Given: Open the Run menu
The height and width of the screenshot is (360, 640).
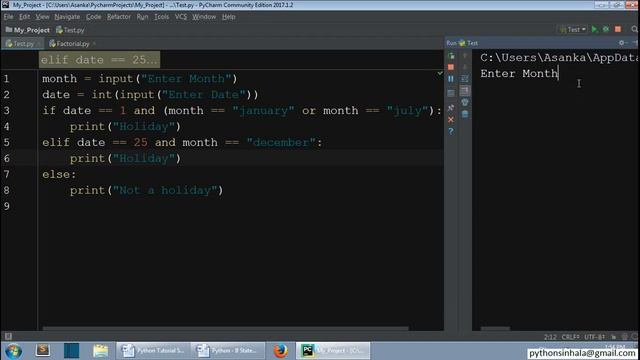Looking at the screenshot, I should coord(142,17).
